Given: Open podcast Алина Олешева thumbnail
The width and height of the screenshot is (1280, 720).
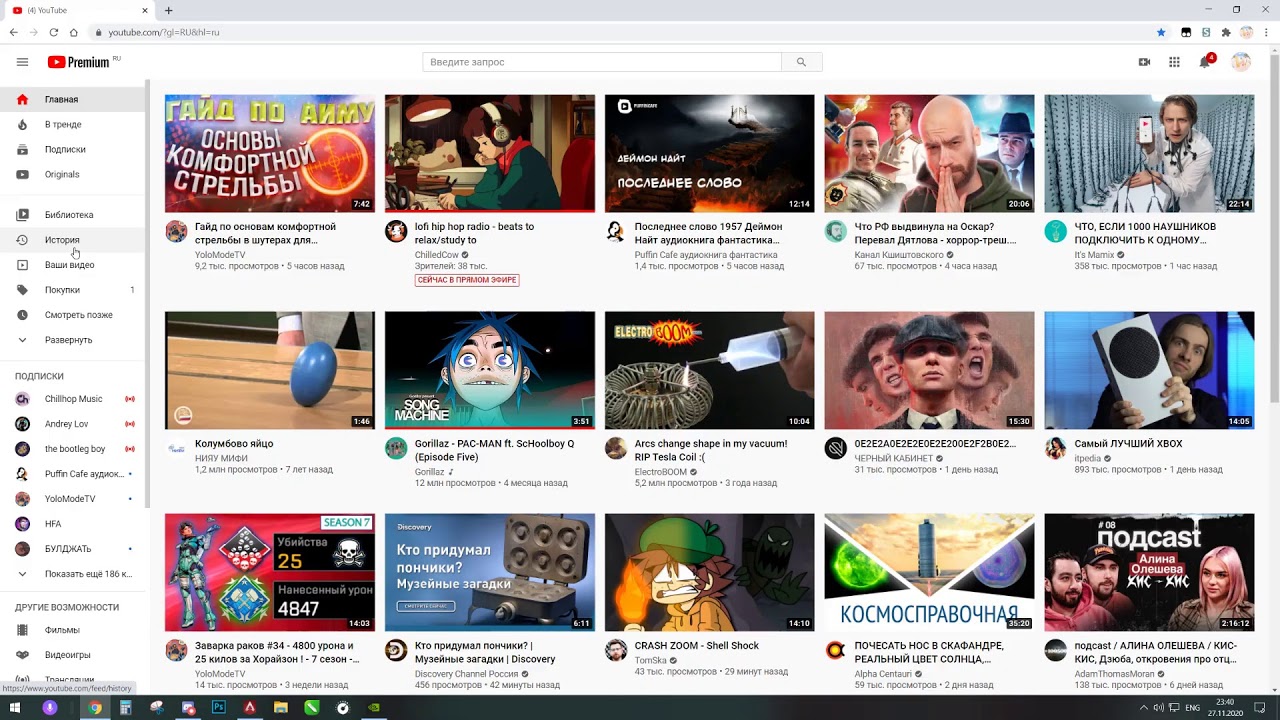Looking at the screenshot, I should 1149,572.
